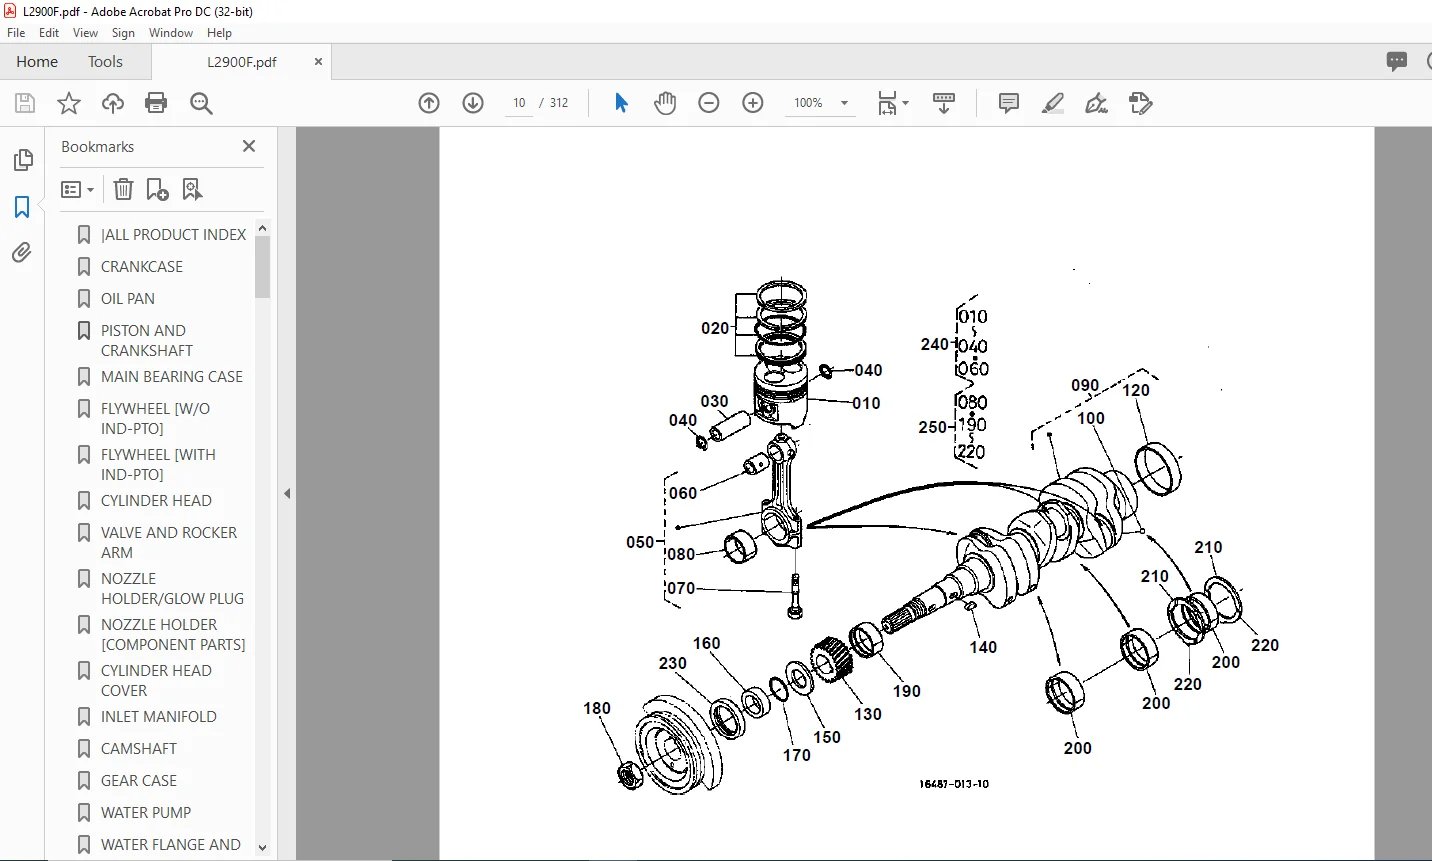1432x861 pixels.
Task: Go to MAIN BEARING CASE bookmark
Action: coord(172,376)
